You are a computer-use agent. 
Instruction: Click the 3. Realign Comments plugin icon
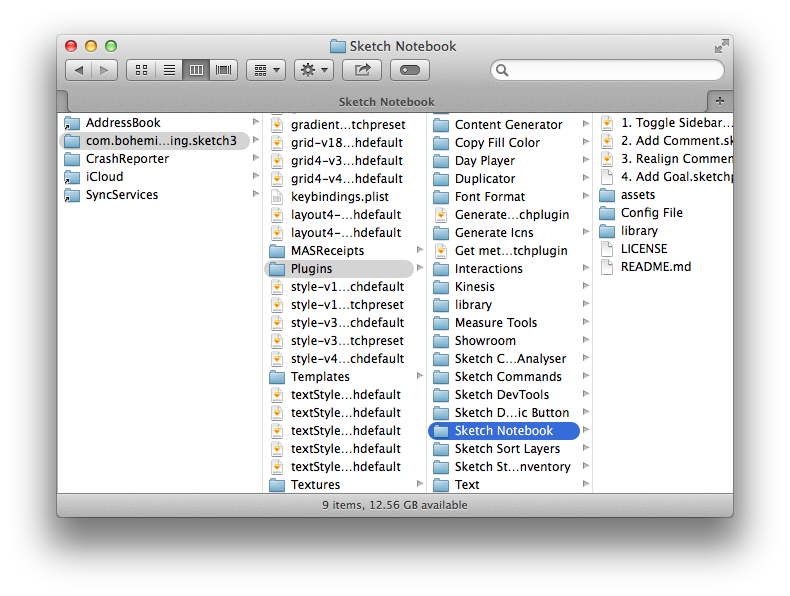point(607,159)
